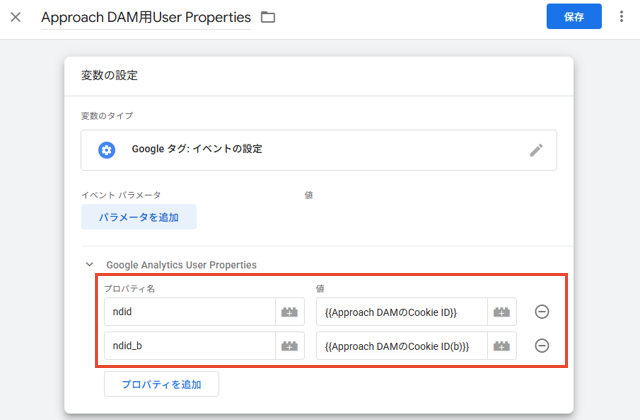Remove the ndid property row

point(542,312)
